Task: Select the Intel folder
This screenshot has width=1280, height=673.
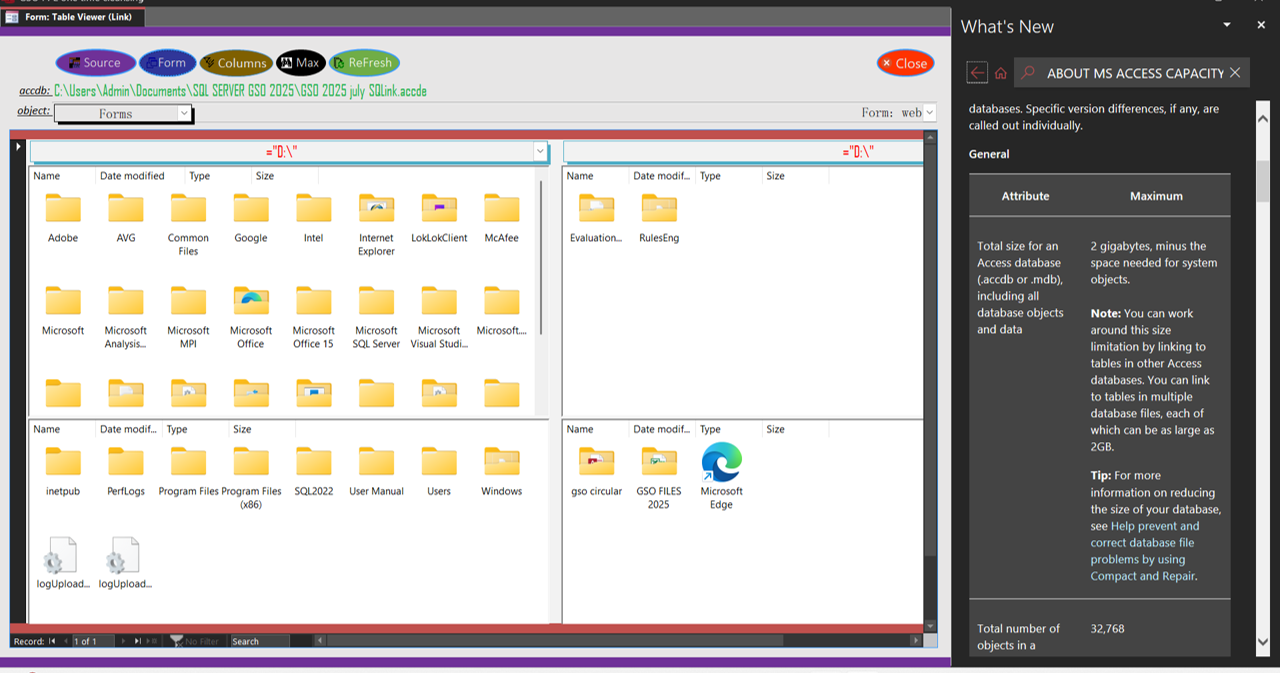Action: (314, 218)
